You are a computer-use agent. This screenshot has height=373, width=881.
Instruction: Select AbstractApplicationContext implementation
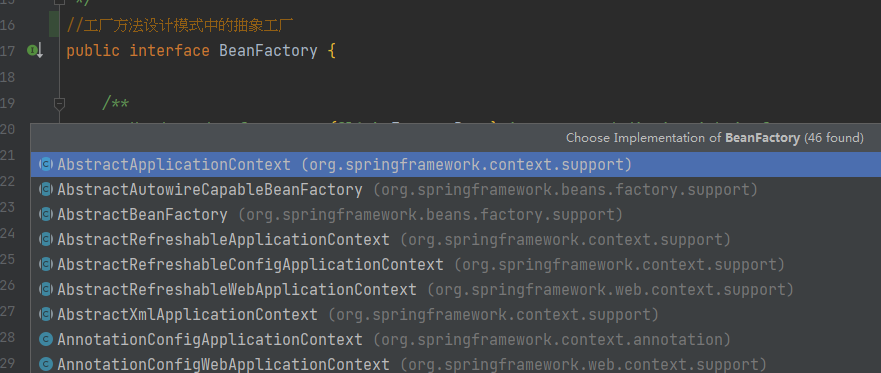coord(456,165)
